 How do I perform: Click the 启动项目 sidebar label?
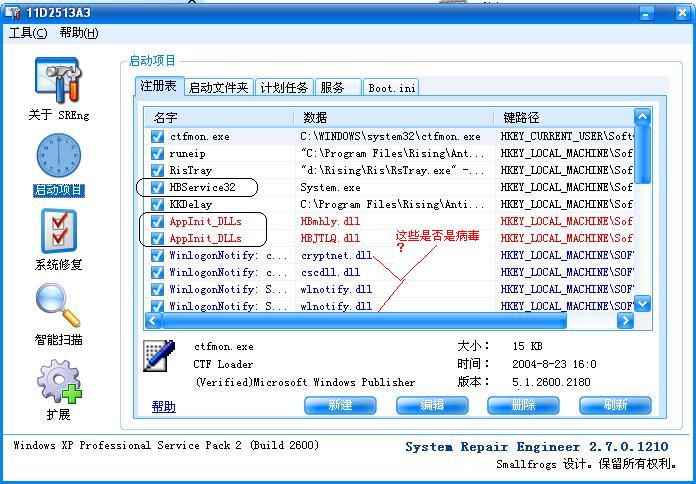click(x=59, y=190)
